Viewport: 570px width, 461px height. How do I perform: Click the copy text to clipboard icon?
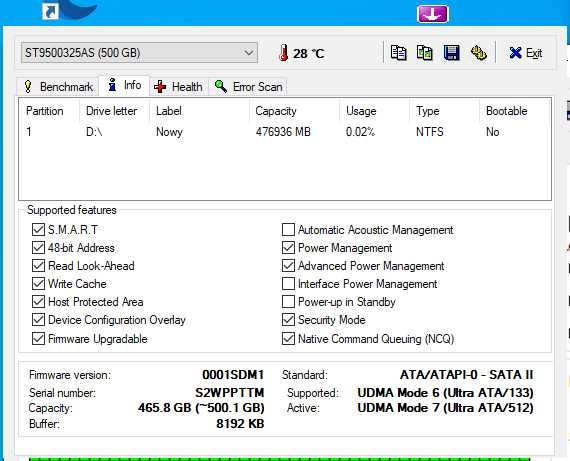click(x=398, y=53)
